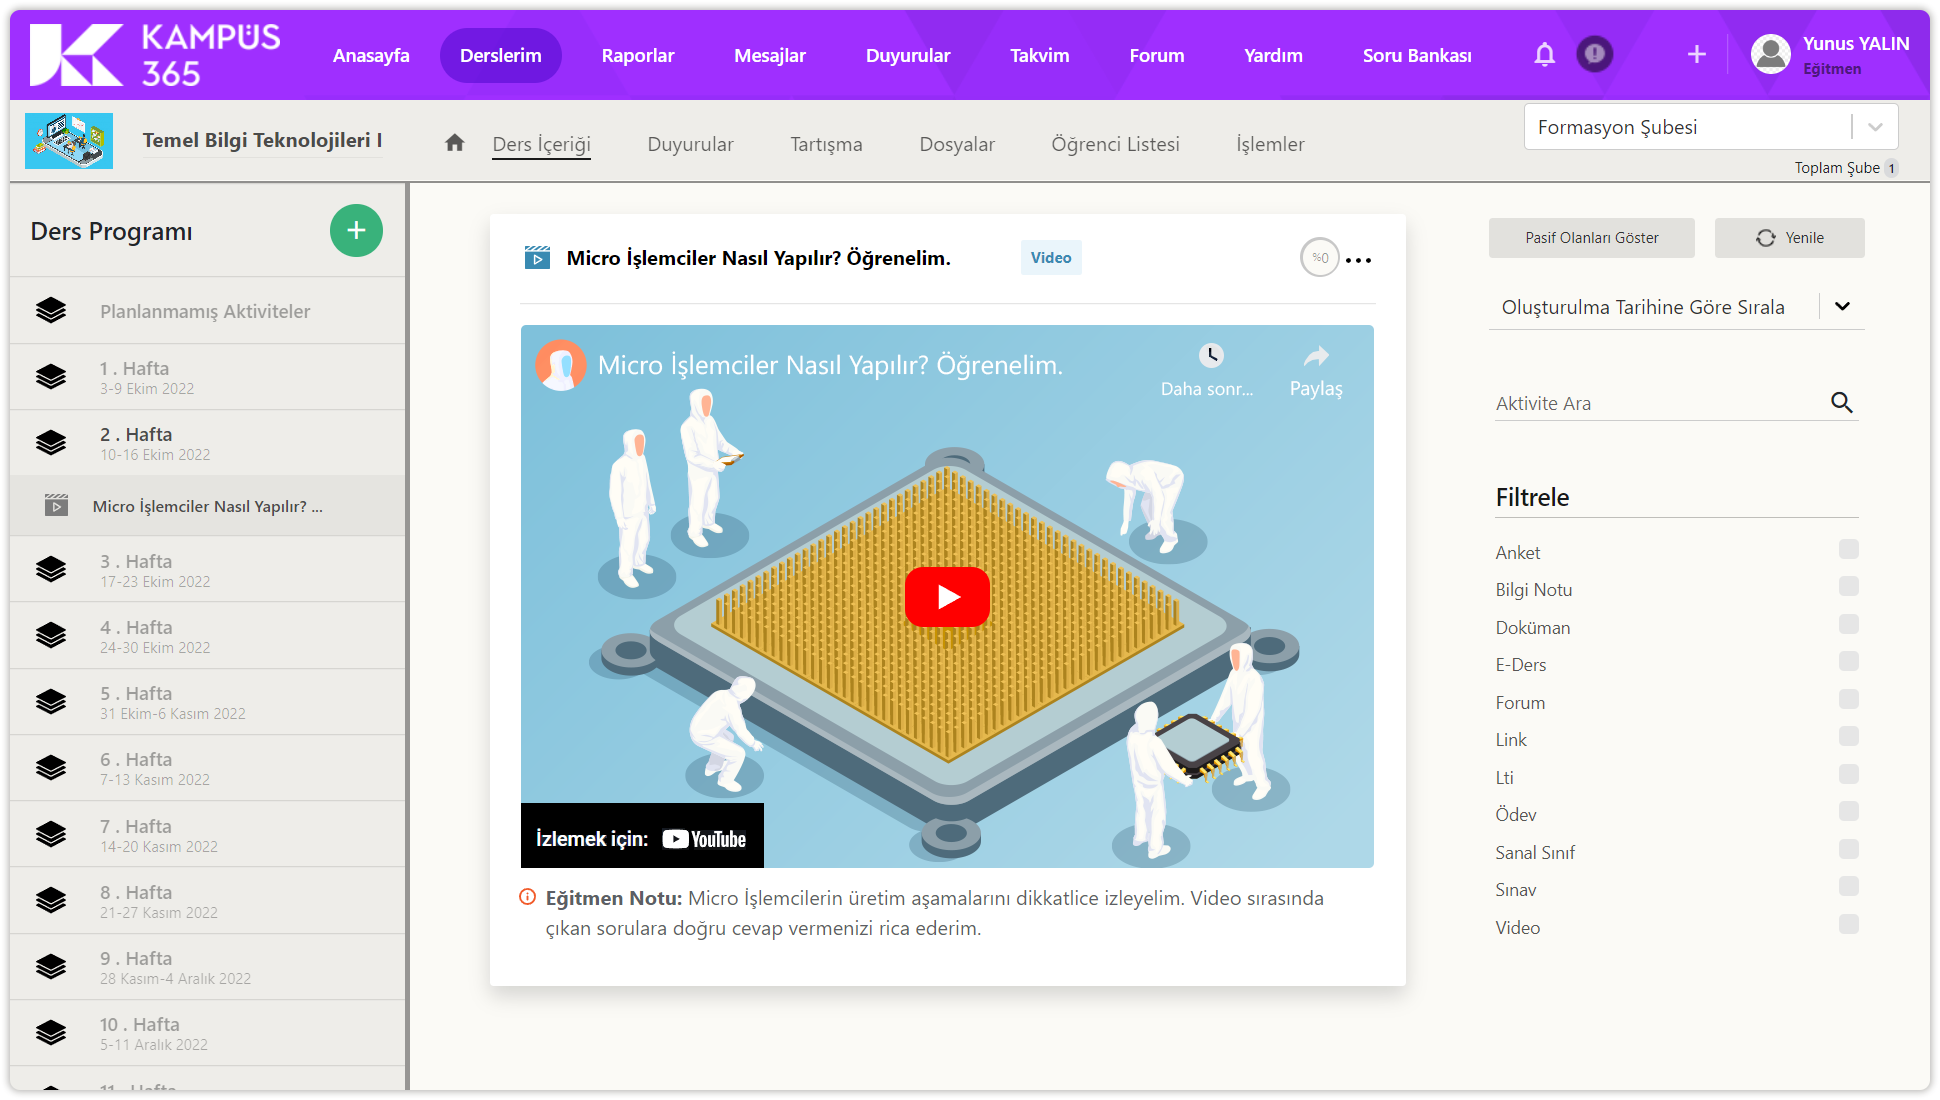Screen dimensions: 1940x1100
Task: Open the Raporlar menu
Action: pos(637,55)
